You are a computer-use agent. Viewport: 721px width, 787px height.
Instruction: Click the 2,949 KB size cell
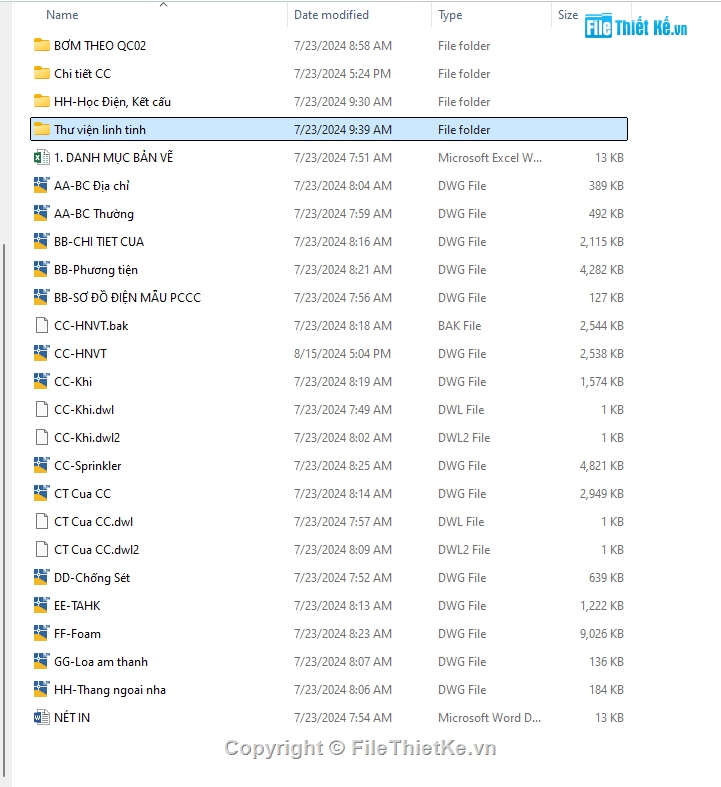[602, 494]
